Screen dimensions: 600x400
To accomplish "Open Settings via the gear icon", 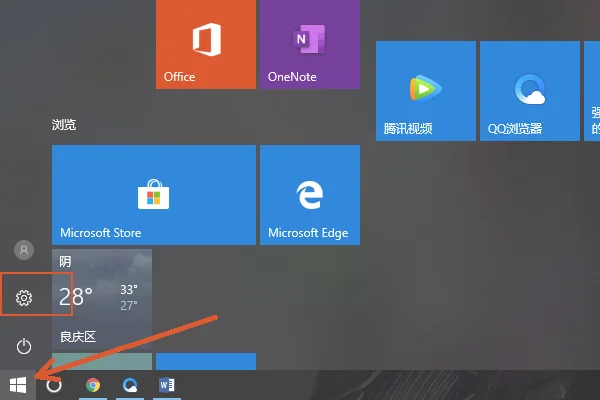I will pyautogui.click(x=24, y=297).
